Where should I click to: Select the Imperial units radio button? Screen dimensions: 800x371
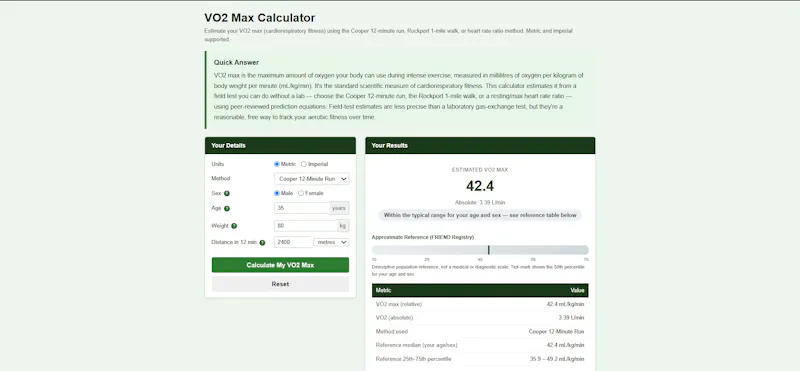coord(304,164)
